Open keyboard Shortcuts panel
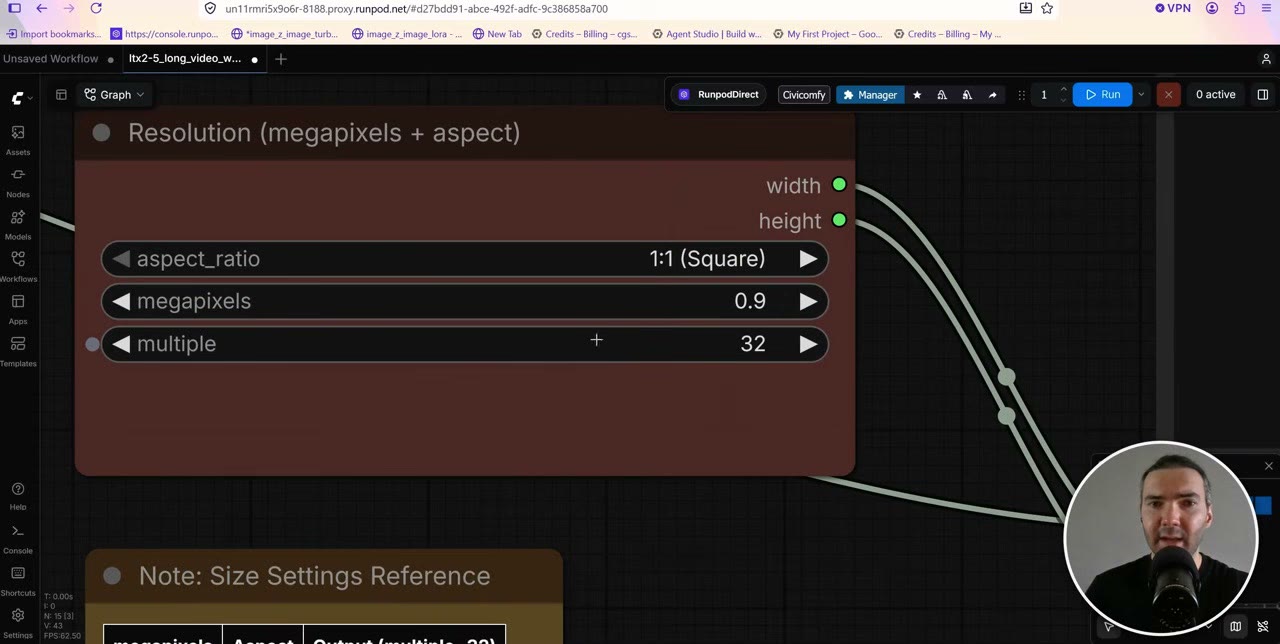Viewport: 1280px width, 644px height. 18,580
